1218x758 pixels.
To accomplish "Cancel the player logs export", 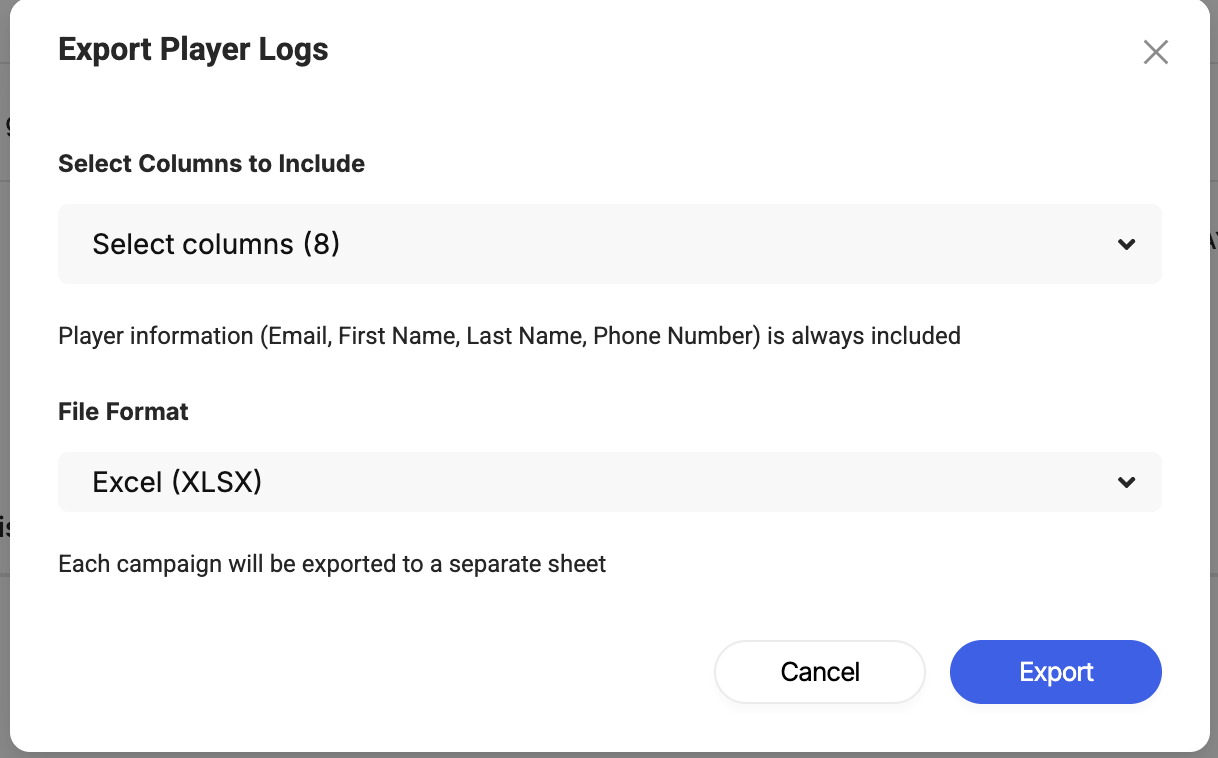I will [820, 672].
